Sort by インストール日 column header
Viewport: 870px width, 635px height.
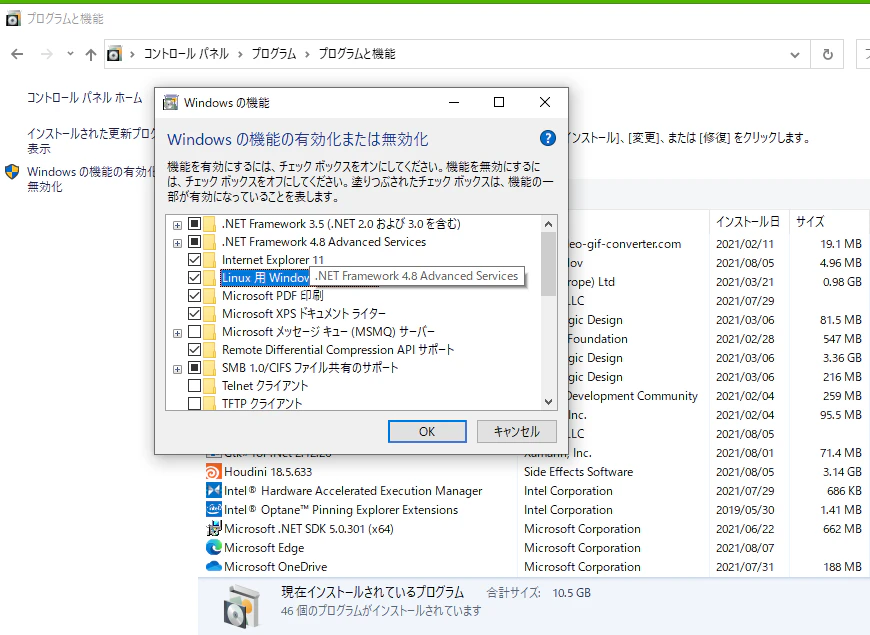click(747, 221)
